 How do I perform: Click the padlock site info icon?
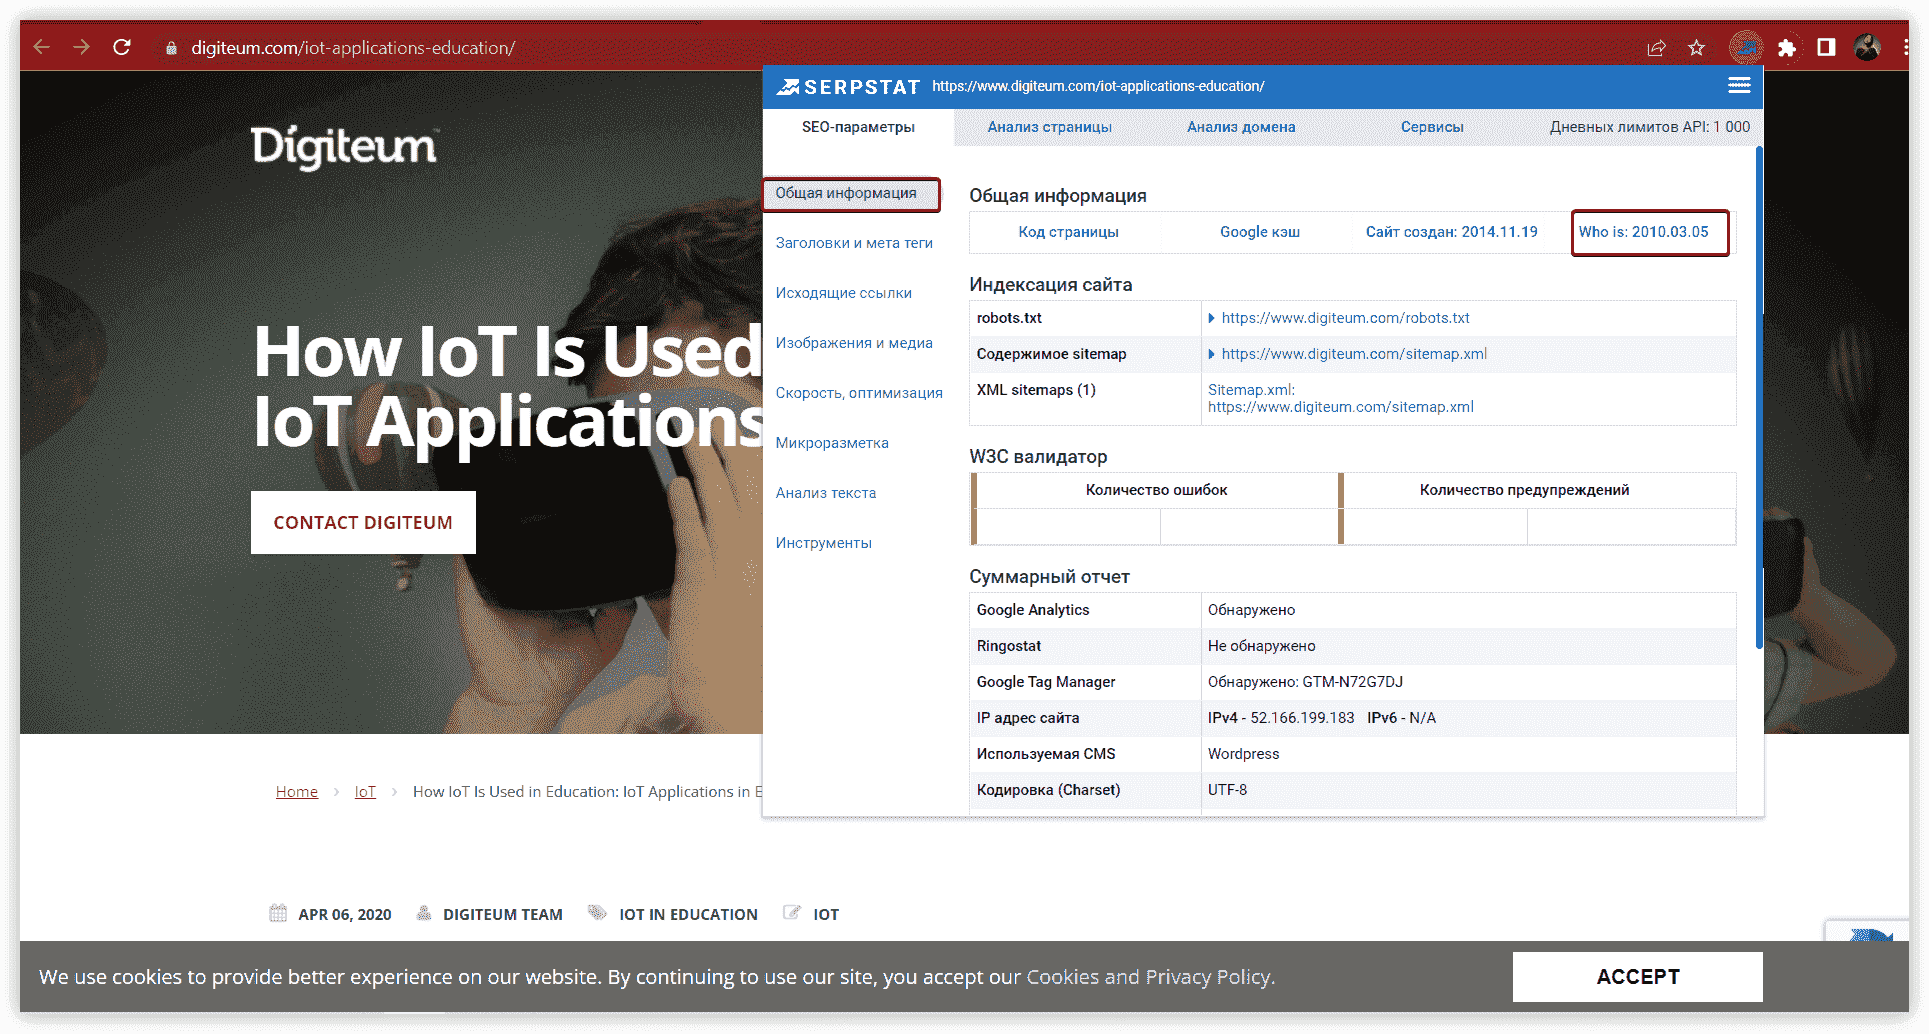(x=171, y=48)
